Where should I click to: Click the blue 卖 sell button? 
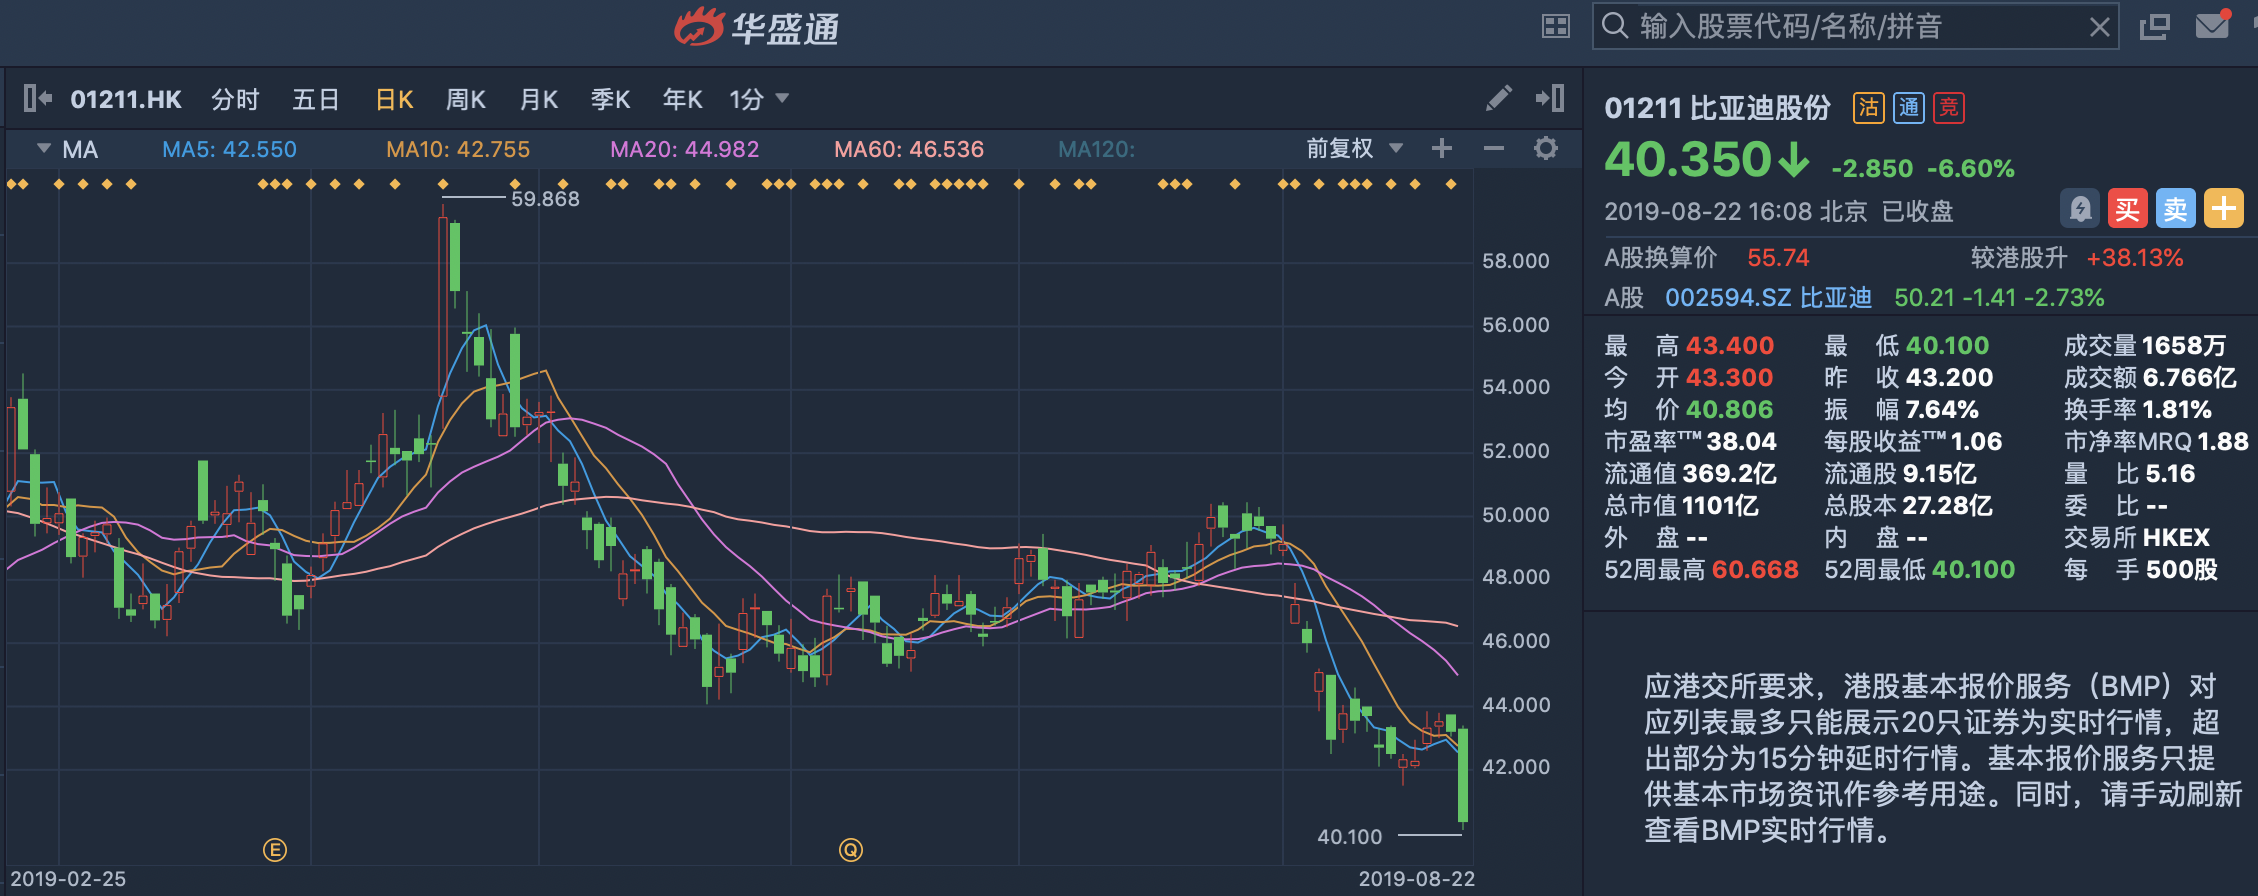point(2176,209)
